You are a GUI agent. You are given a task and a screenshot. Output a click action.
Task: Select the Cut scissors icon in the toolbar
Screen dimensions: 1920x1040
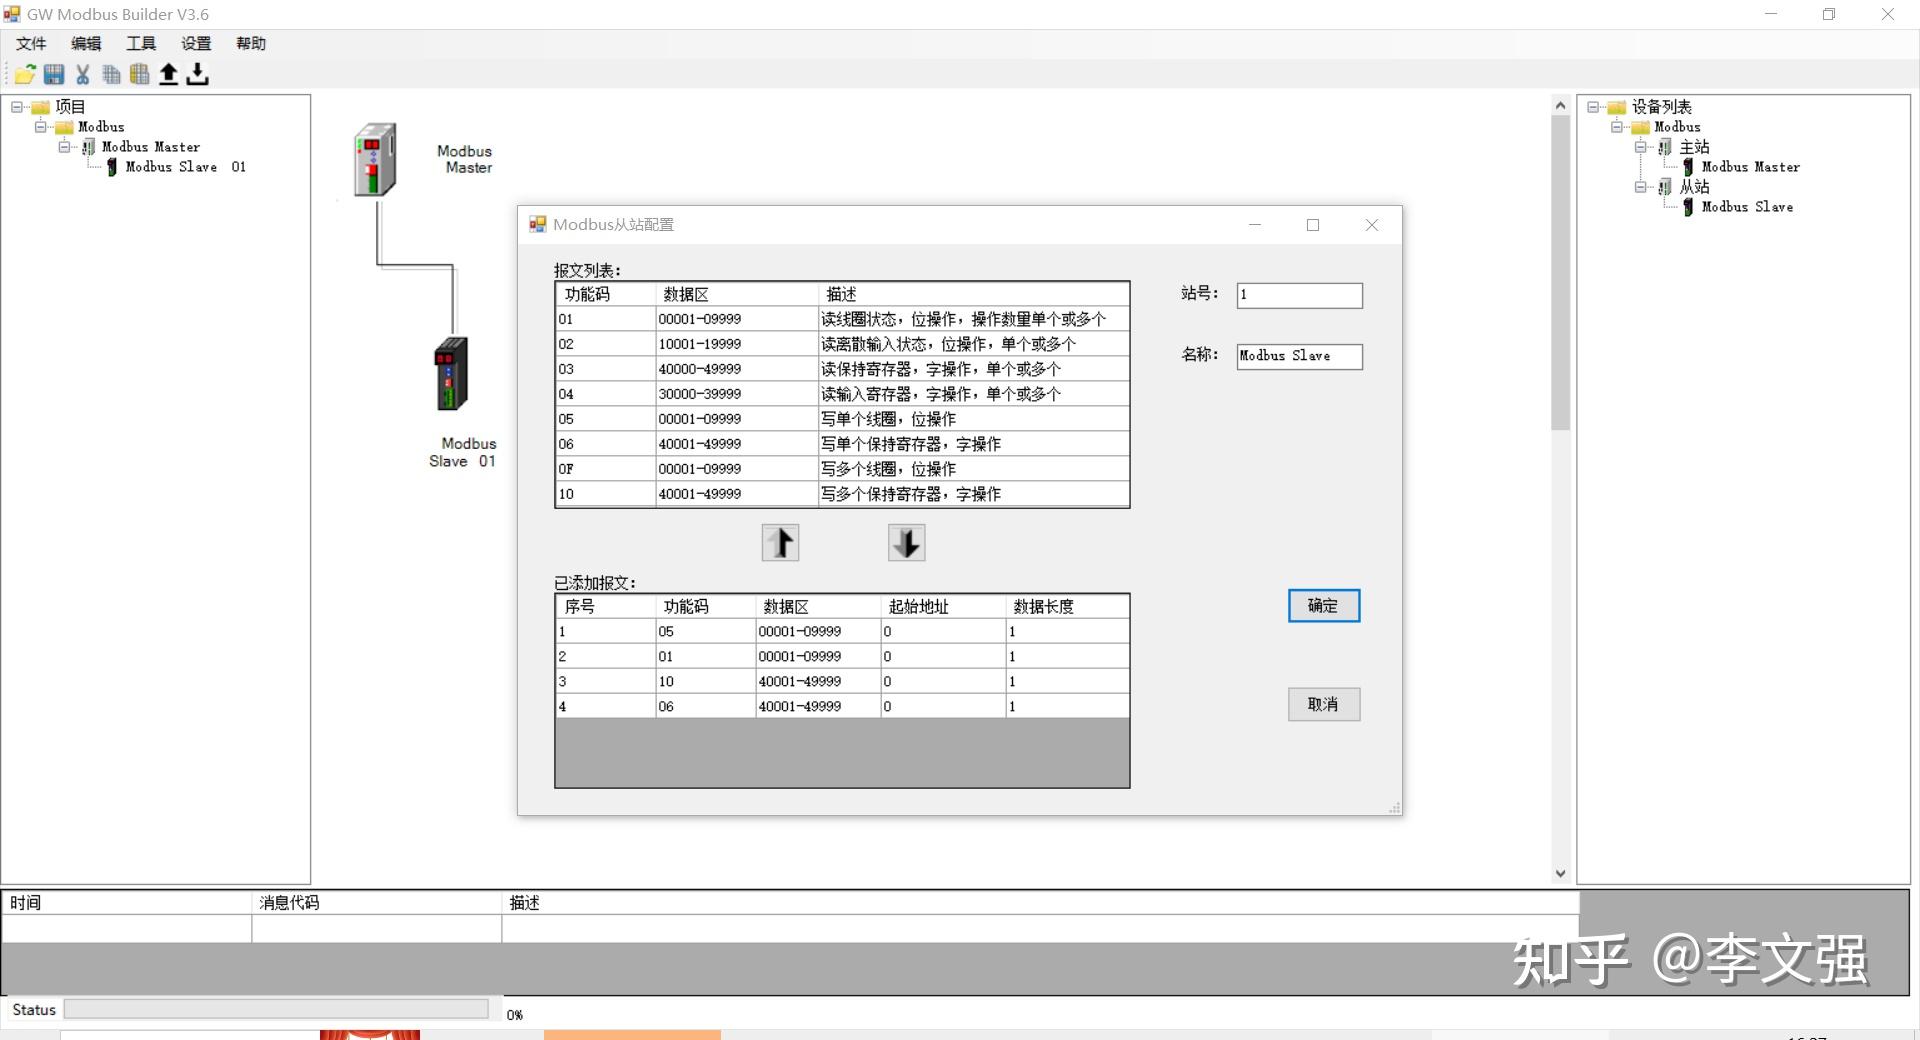tap(82, 74)
